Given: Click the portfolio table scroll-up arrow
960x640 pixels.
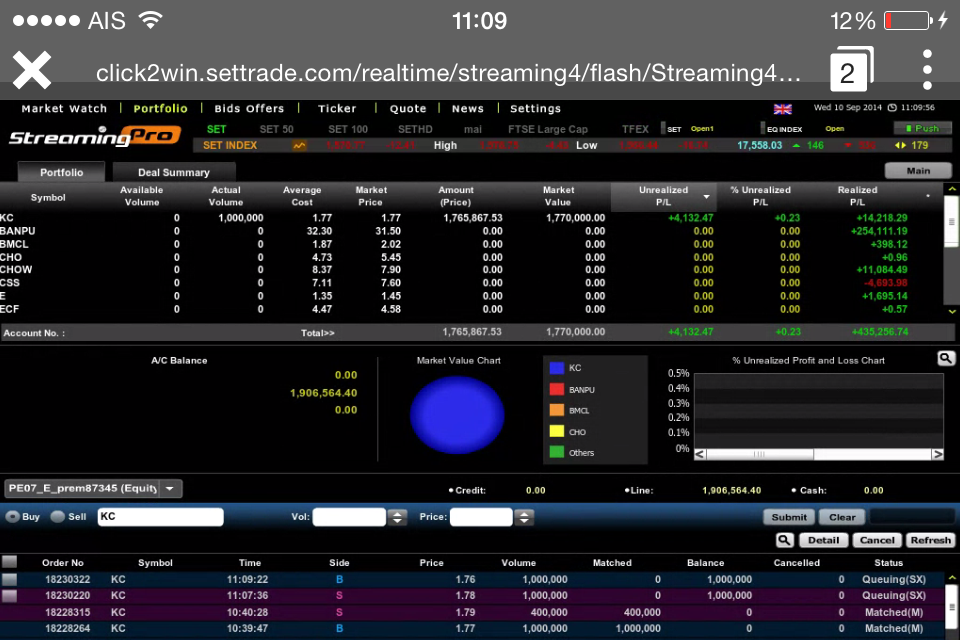Looking at the screenshot, I should pyautogui.click(x=952, y=189).
